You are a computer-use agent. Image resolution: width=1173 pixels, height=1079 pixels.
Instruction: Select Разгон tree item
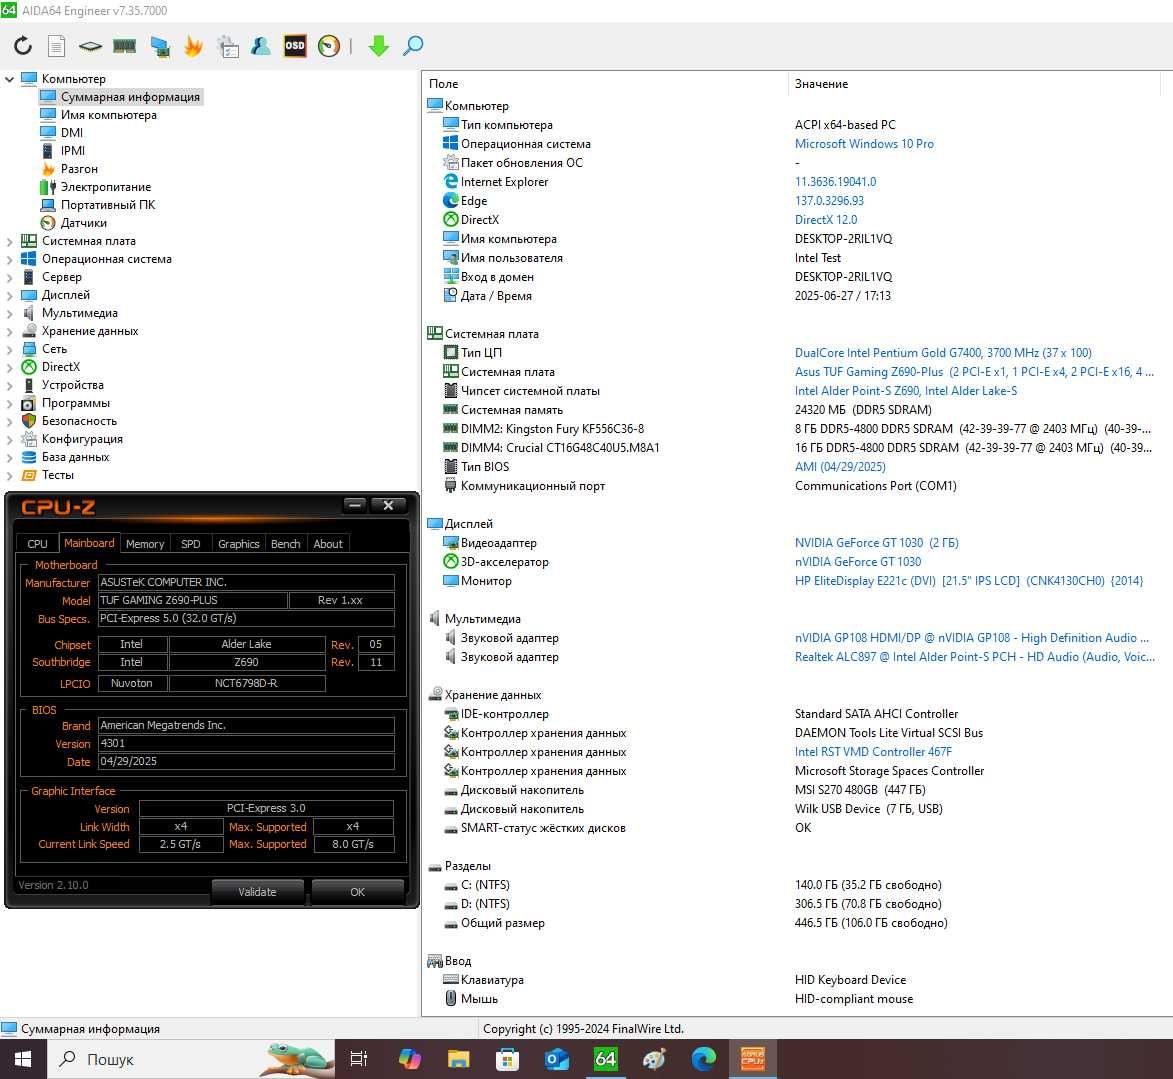79,168
